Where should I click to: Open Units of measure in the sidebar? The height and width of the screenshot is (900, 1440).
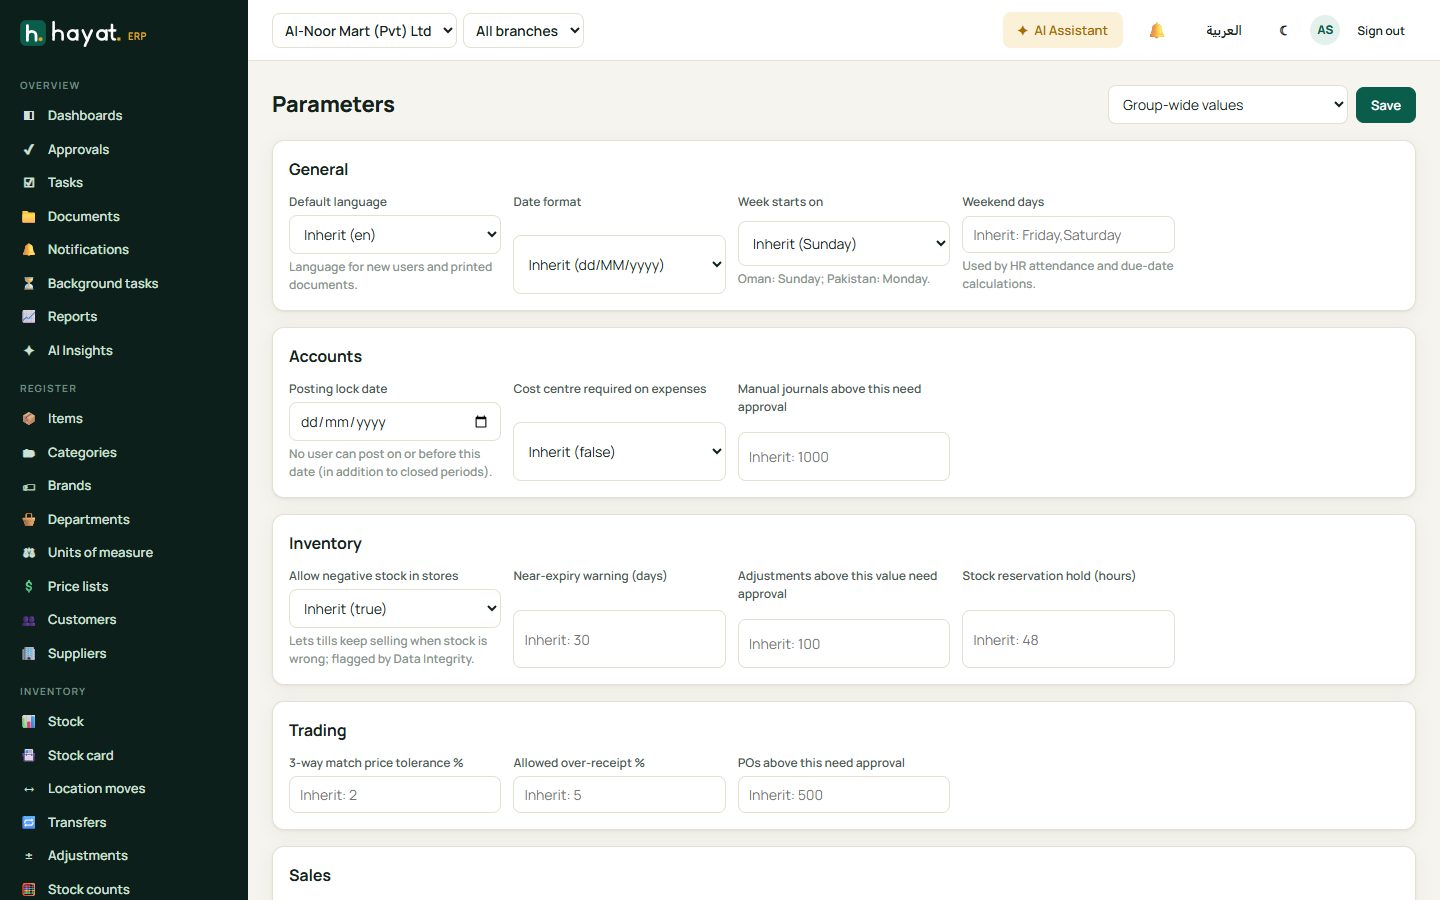coord(100,552)
